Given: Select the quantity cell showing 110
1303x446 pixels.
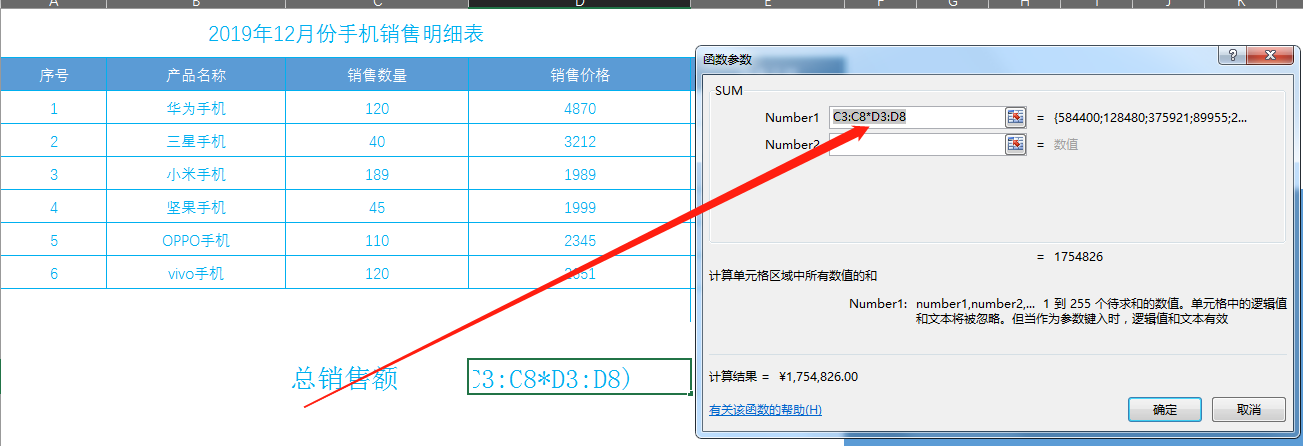Looking at the screenshot, I should coord(377,240).
